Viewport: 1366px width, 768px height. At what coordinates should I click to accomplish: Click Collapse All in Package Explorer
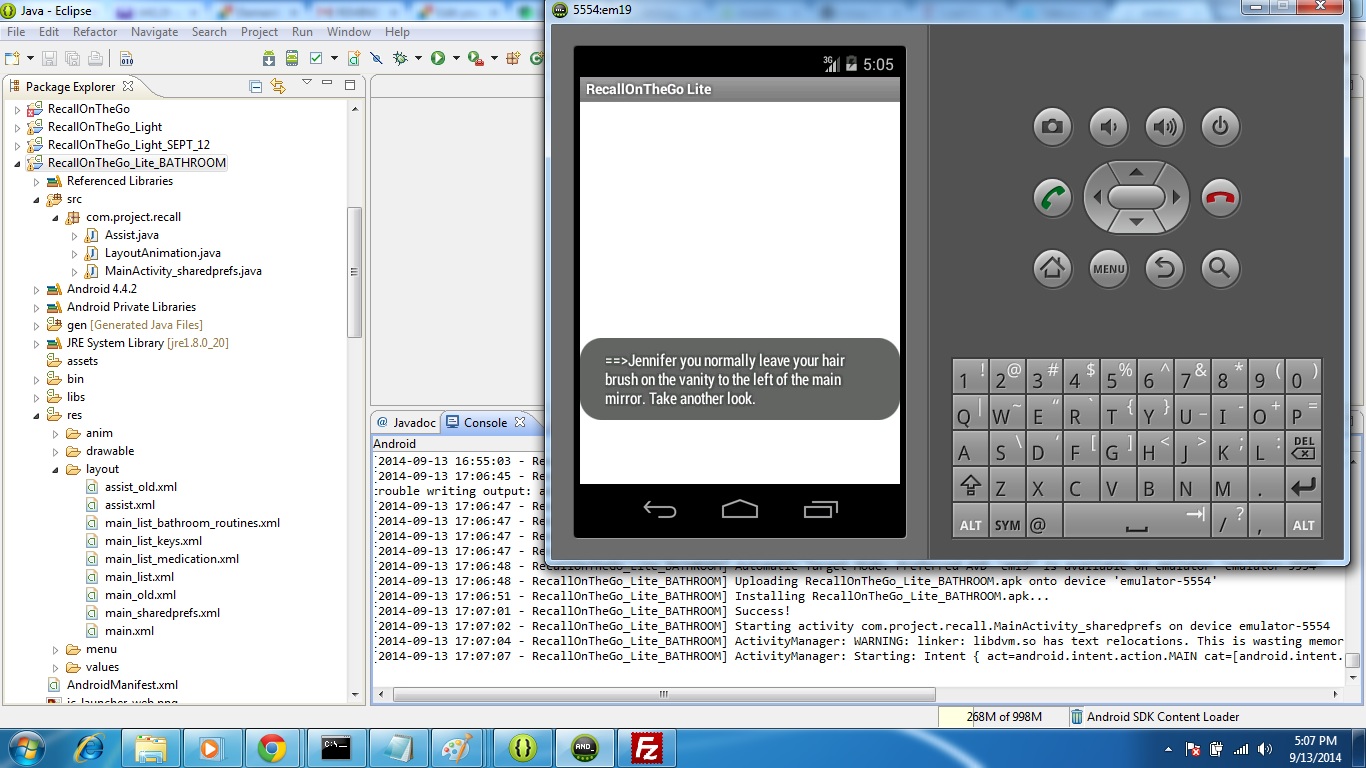(256, 87)
